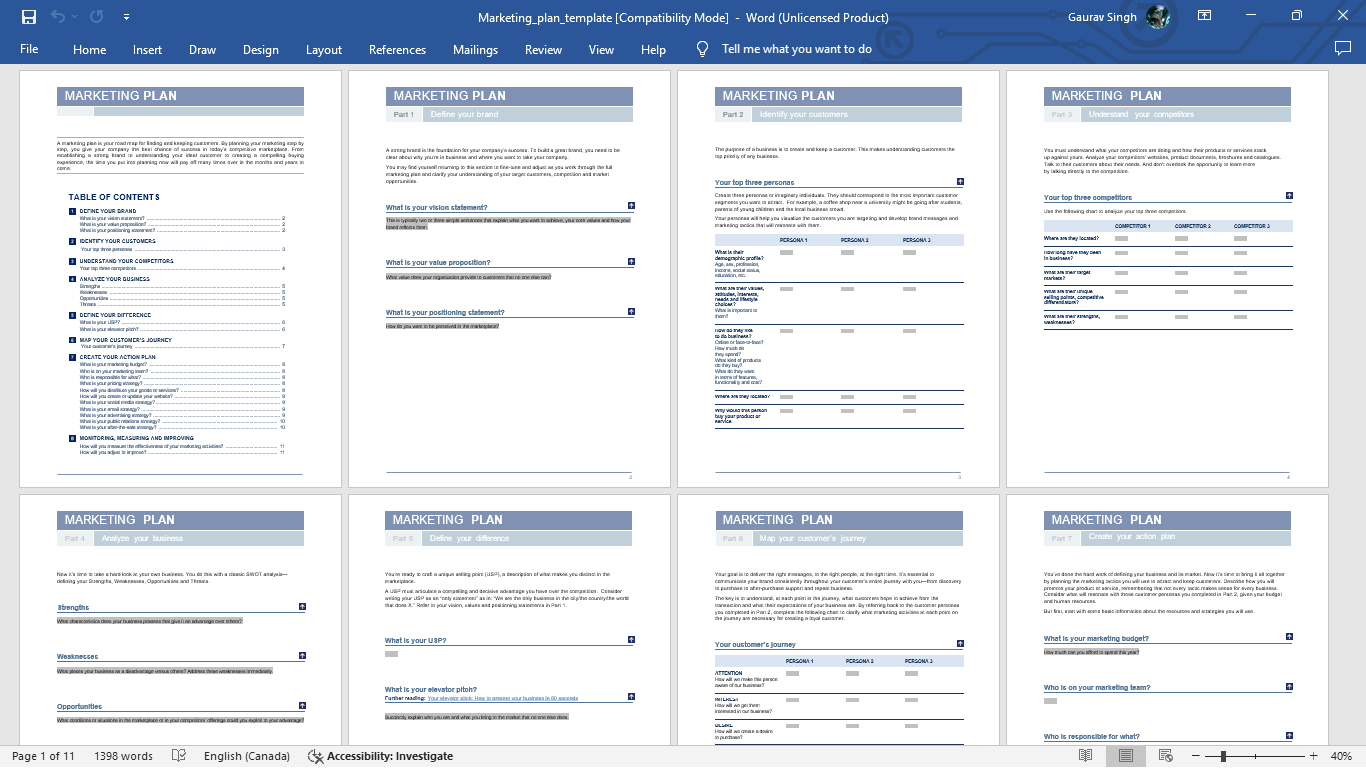Expand the Customize Quick Access Toolbar chevron

coord(126,16)
